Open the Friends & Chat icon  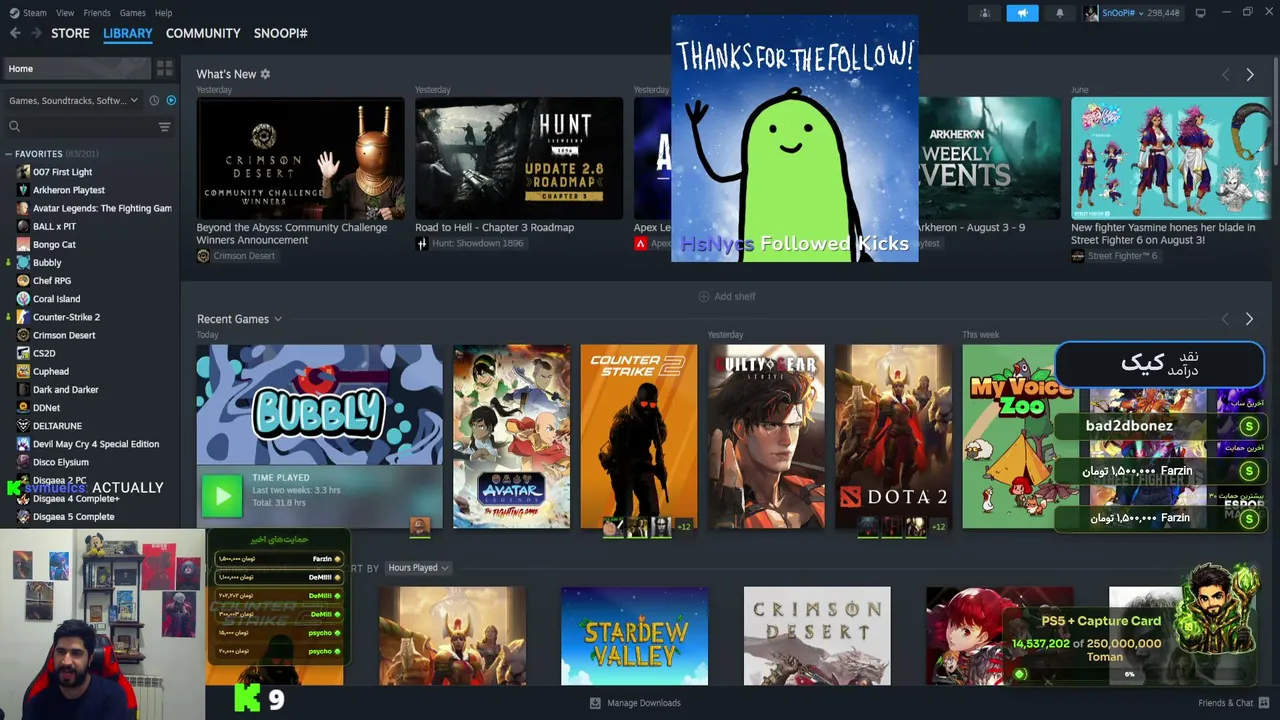1263,703
